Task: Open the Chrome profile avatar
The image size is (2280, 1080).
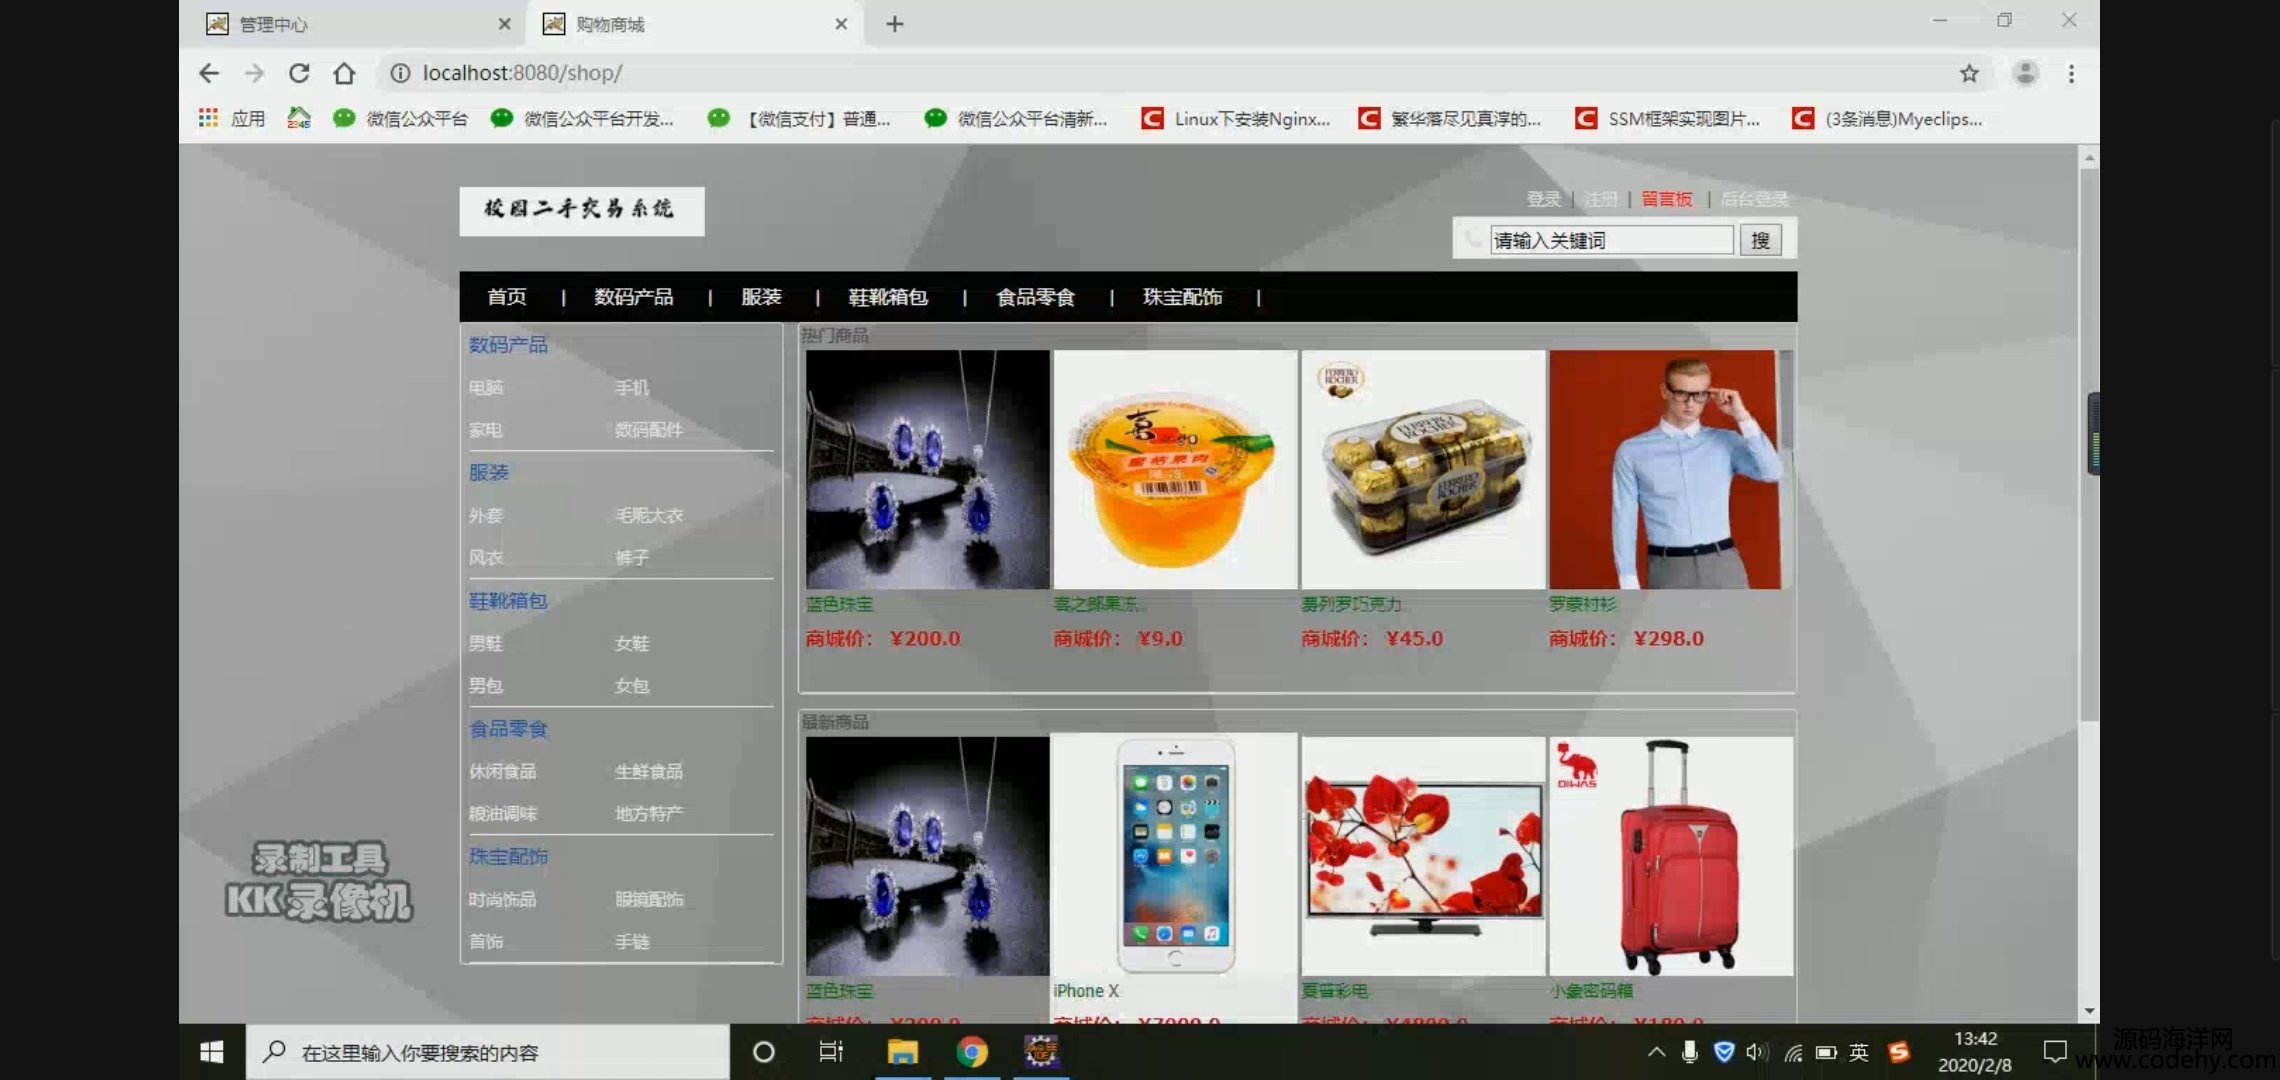Action: point(2025,73)
